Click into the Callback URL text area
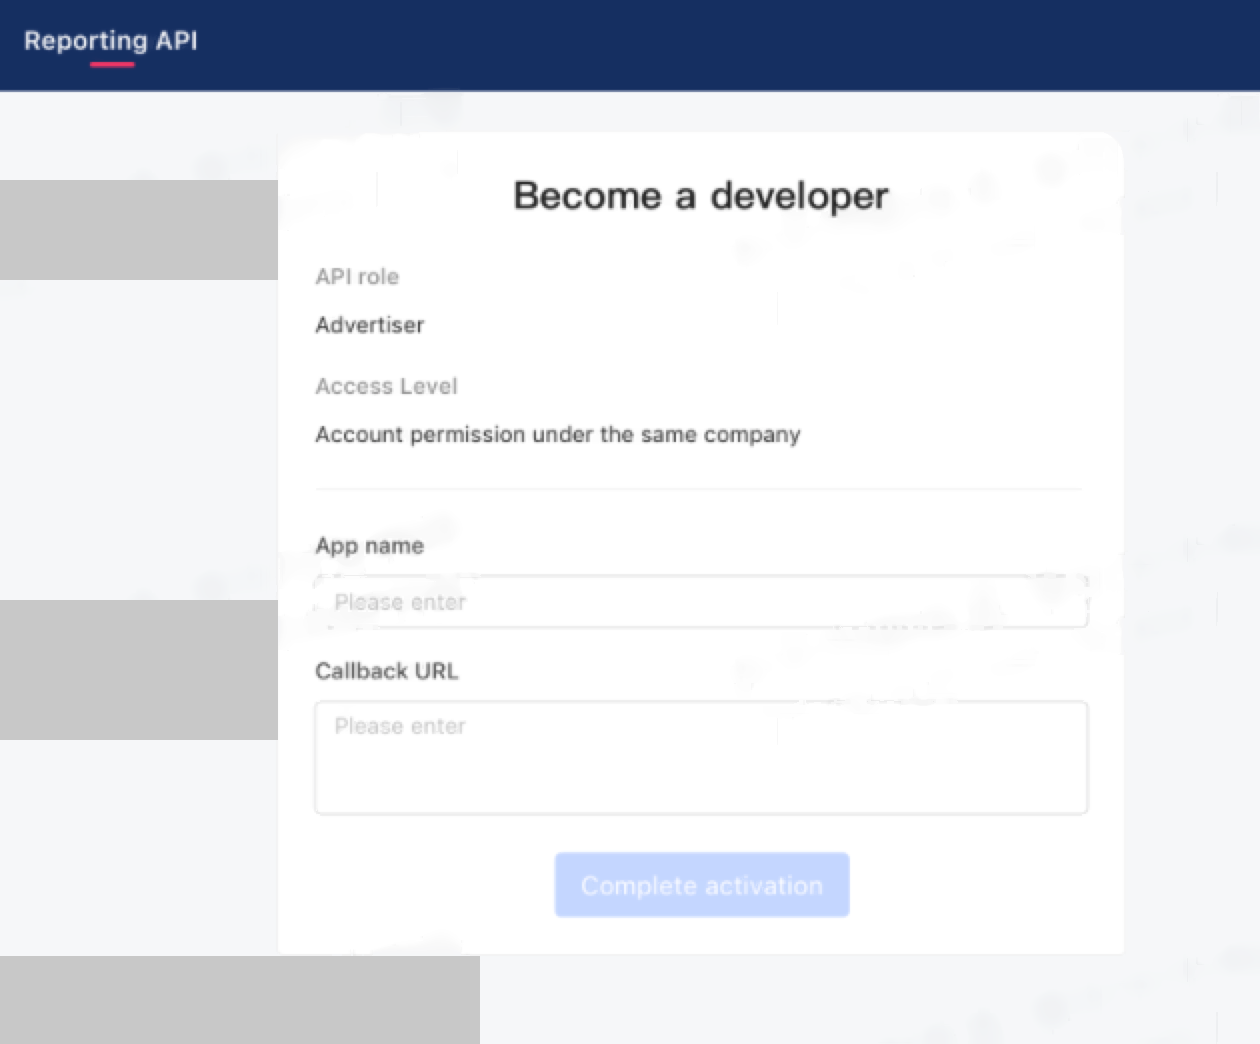The width and height of the screenshot is (1260, 1044). coord(701,758)
